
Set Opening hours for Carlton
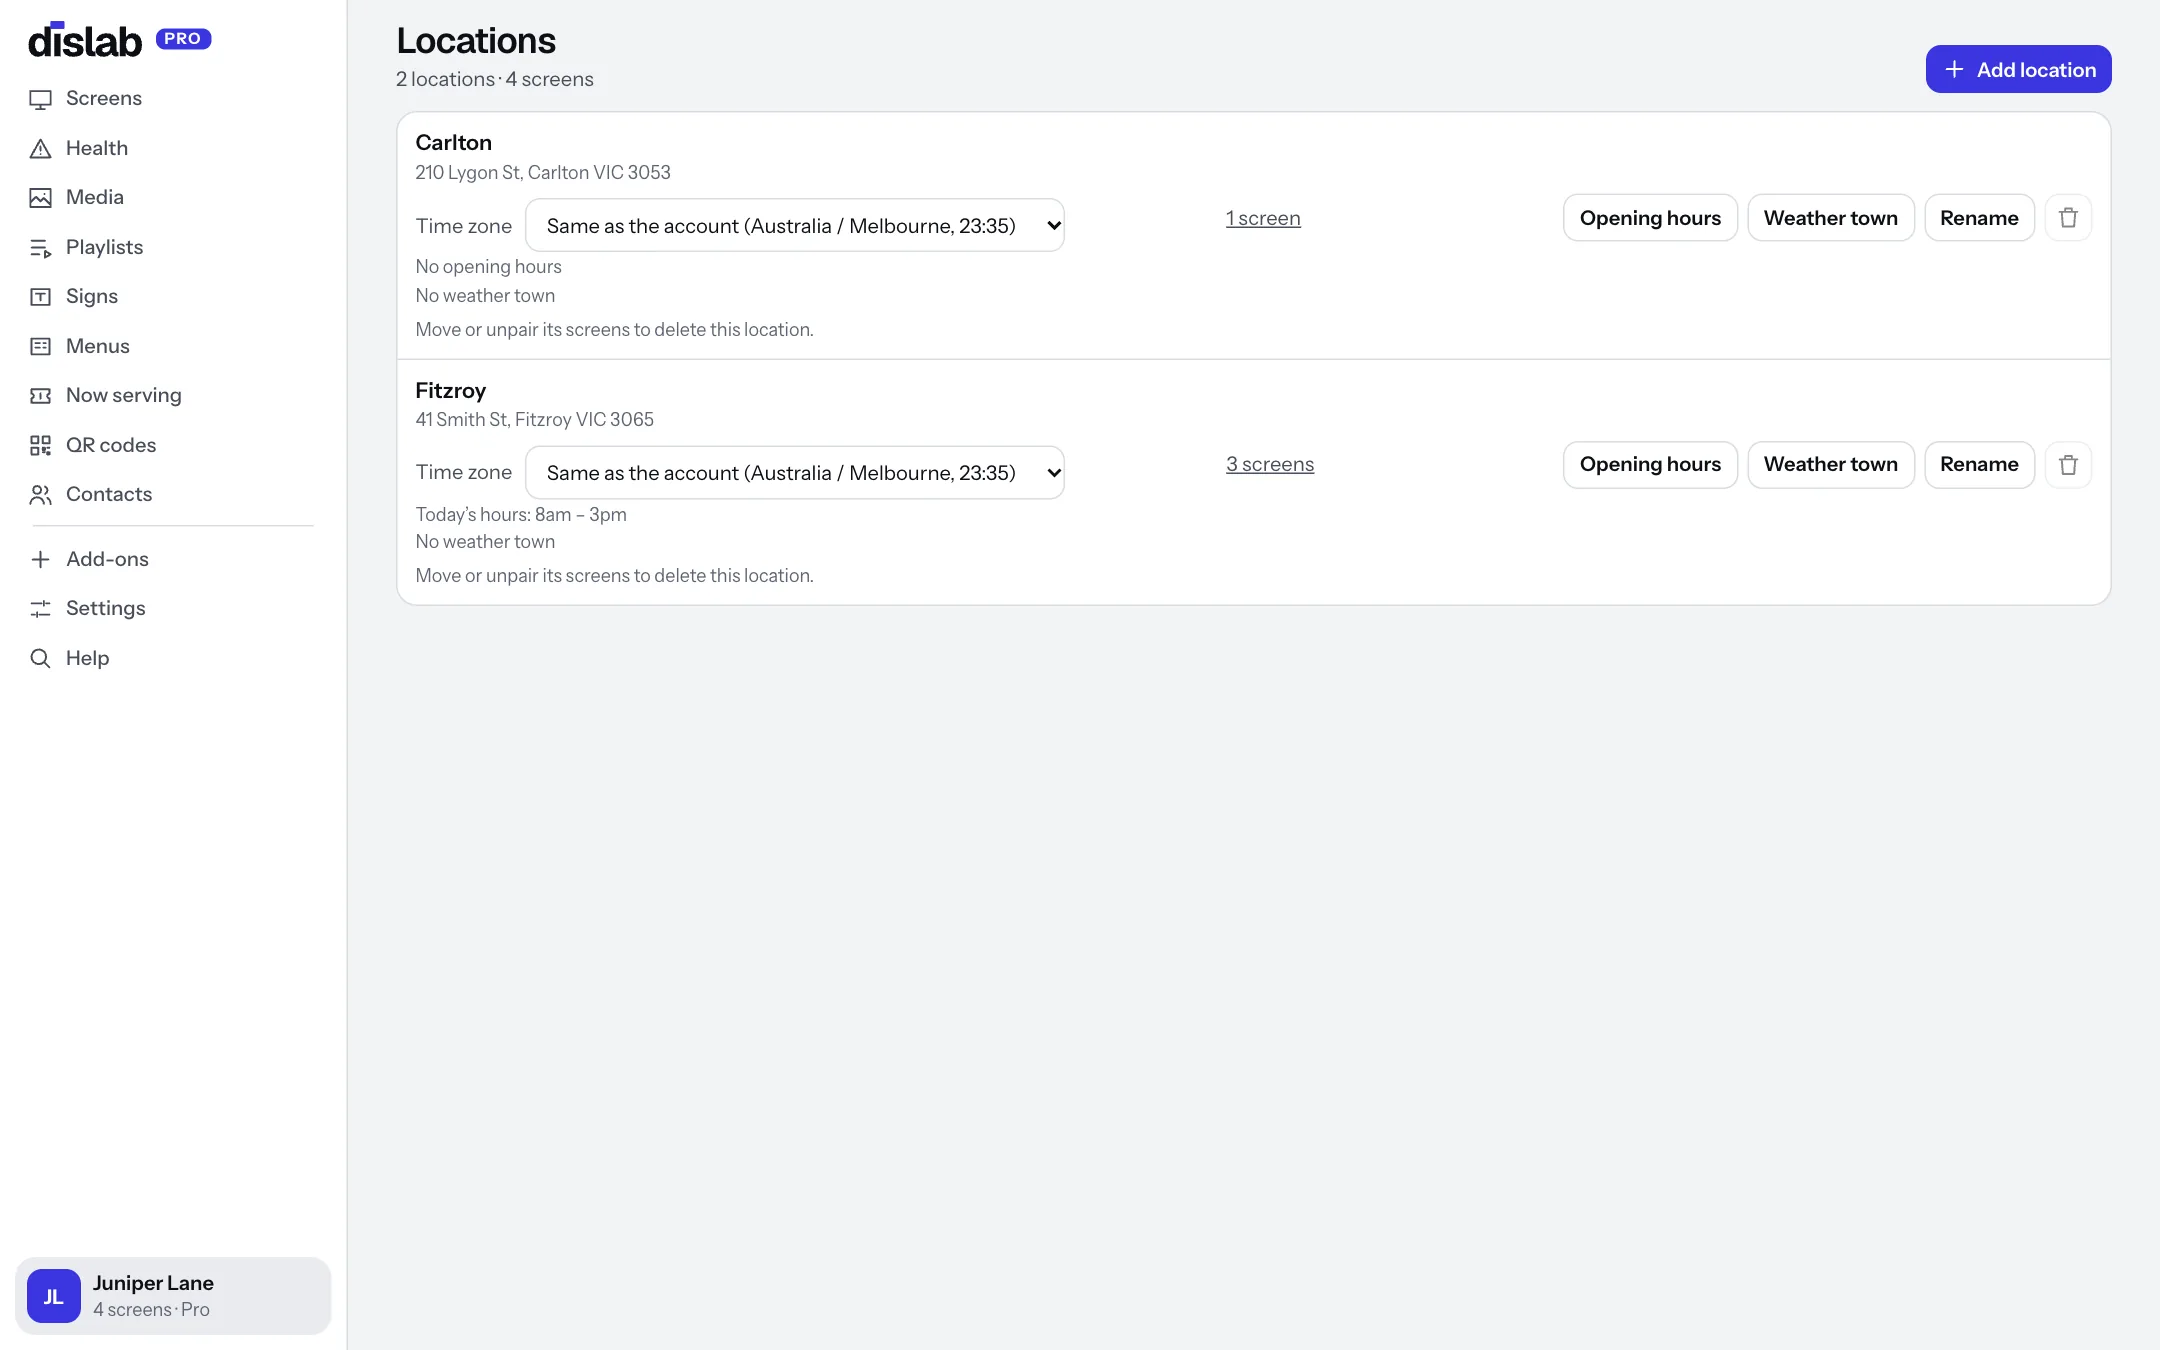coord(1650,218)
